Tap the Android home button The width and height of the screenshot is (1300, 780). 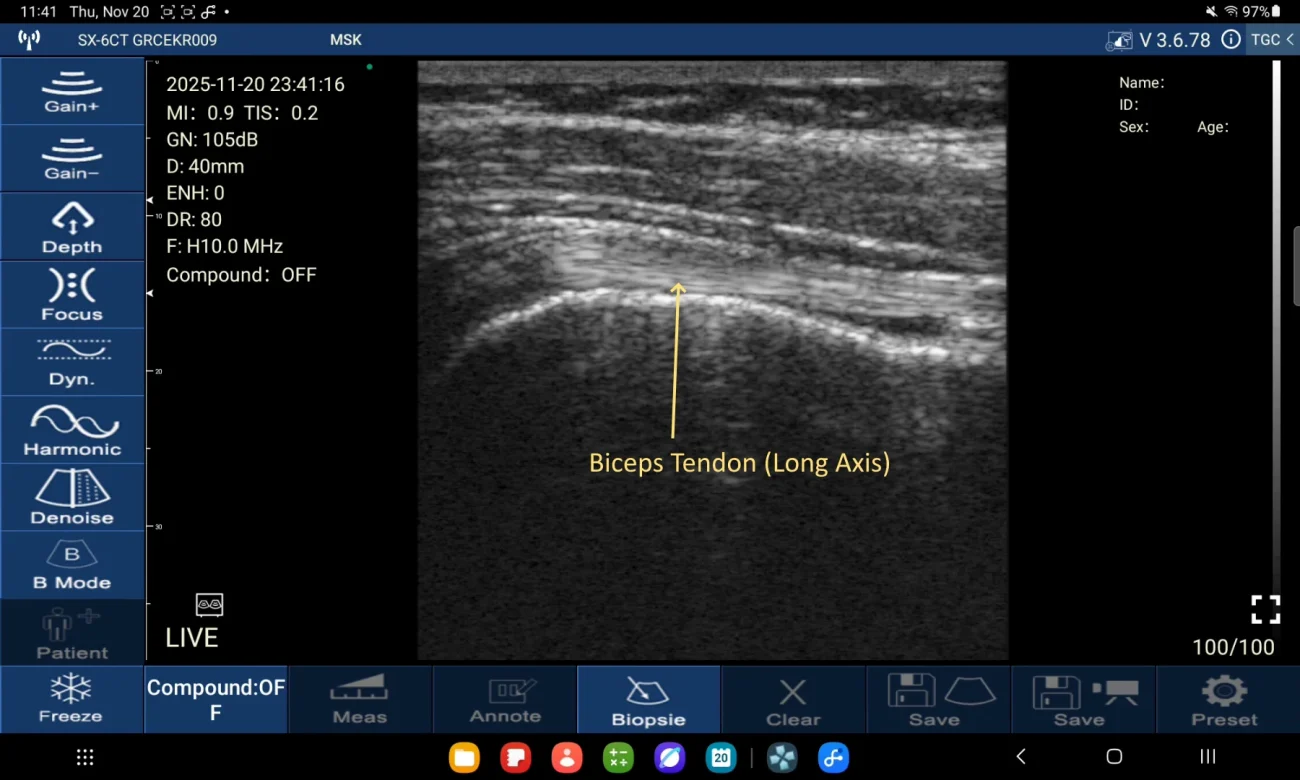(x=1114, y=757)
